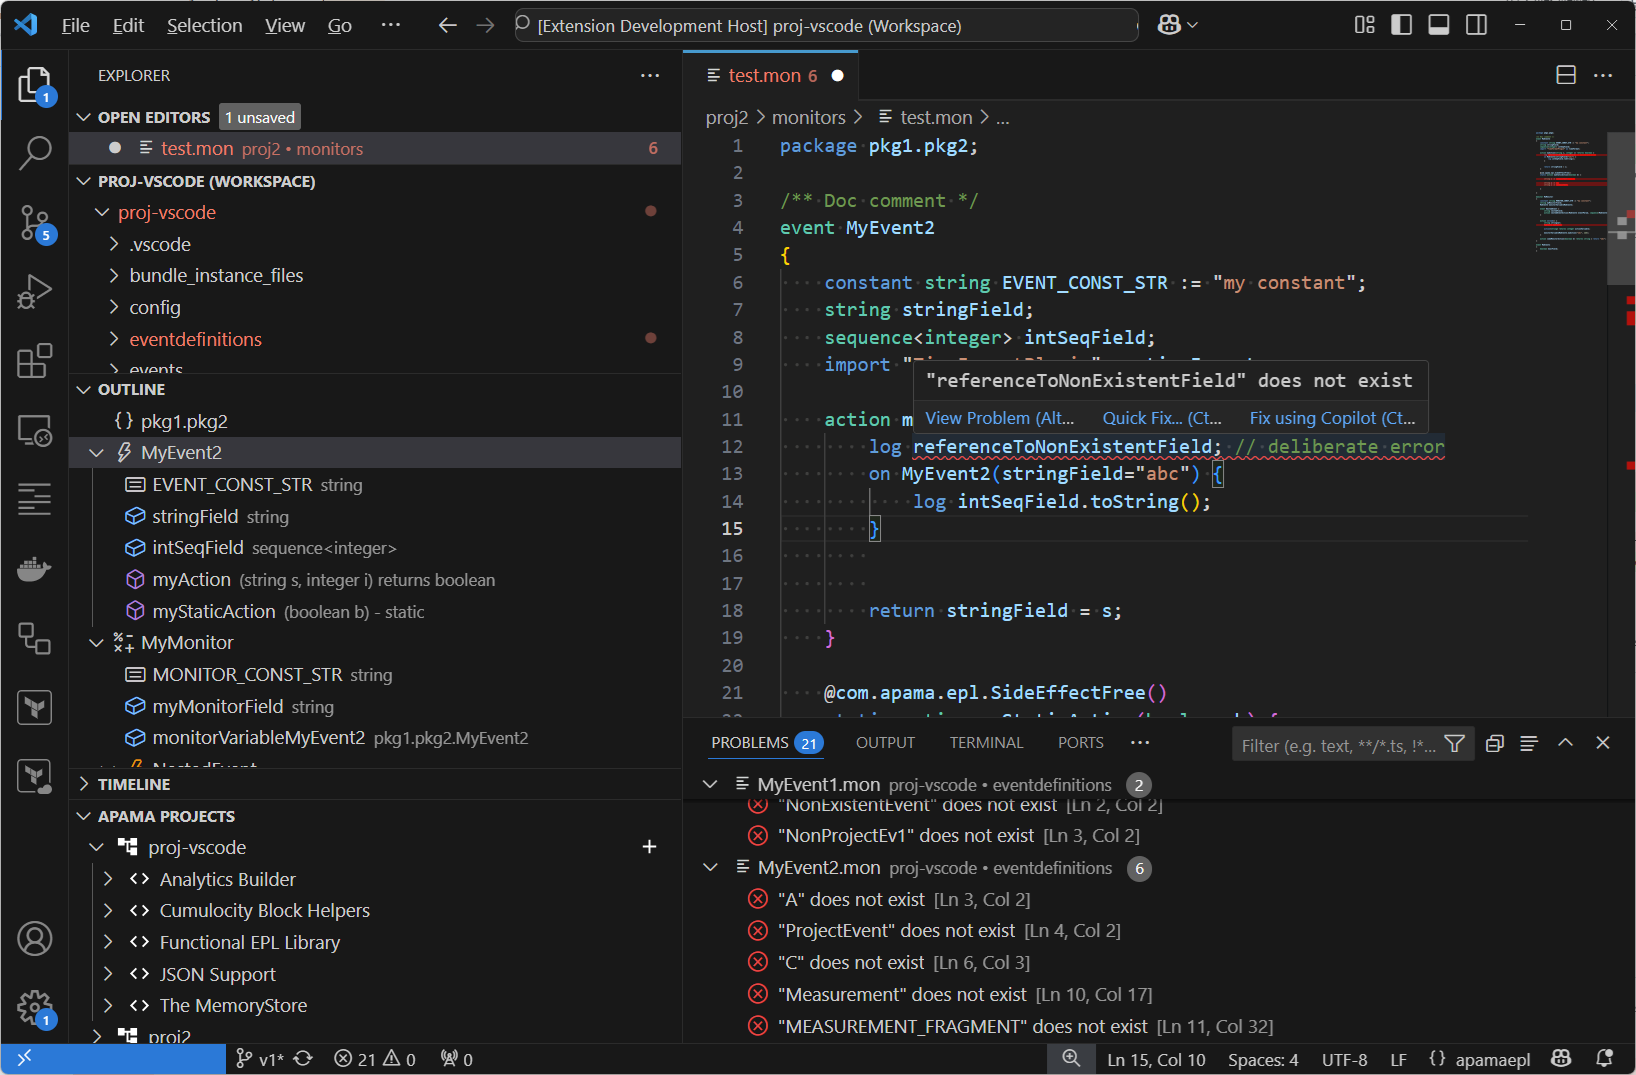Toggle Primary Side Bar visibility
Image resolution: width=1636 pixels, height=1075 pixels.
click(1402, 25)
